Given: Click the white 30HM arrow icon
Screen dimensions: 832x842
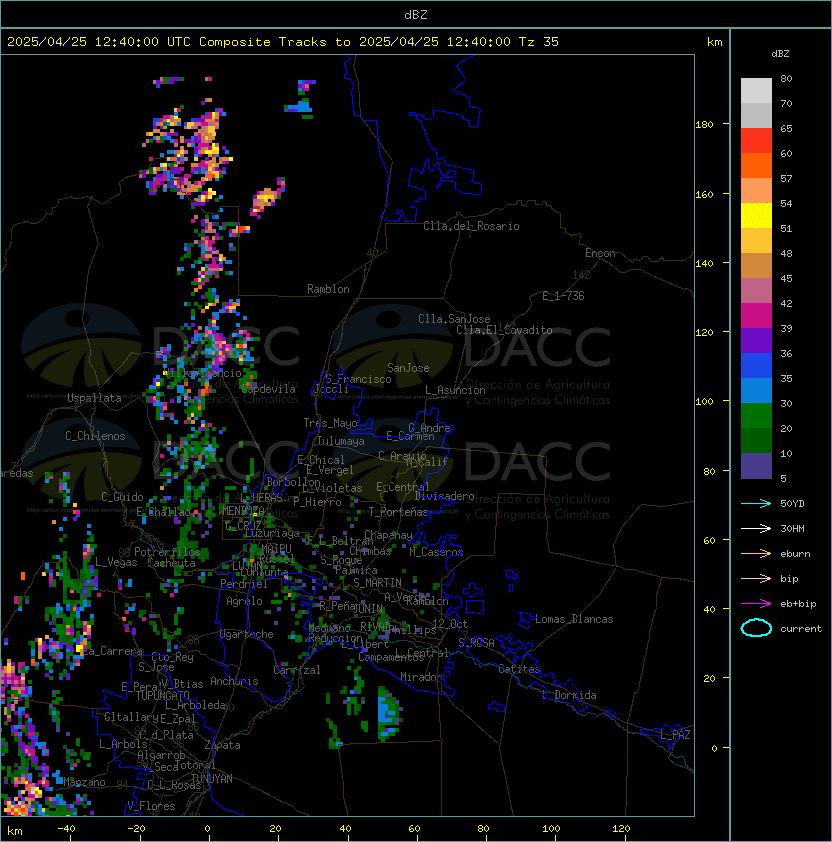Looking at the screenshot, I should pyautogui.click(x=756, y=528).
